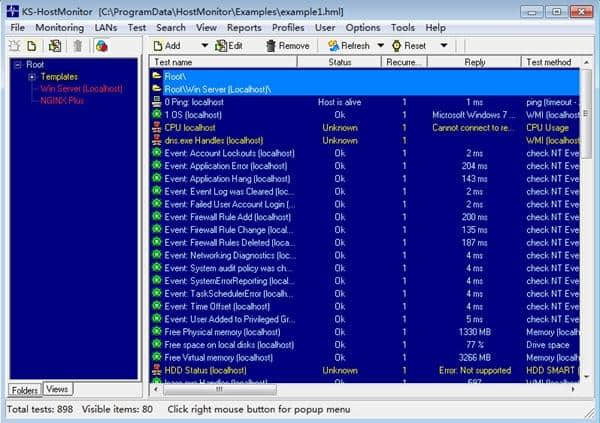
Task: Click the new folder icon in left toolbar
Action: pos(14,46)
